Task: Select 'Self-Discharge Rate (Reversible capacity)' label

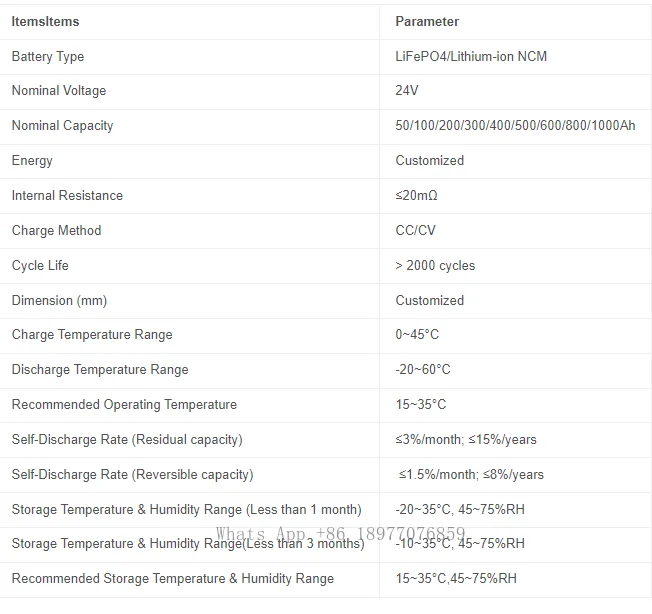Action: 132,474
